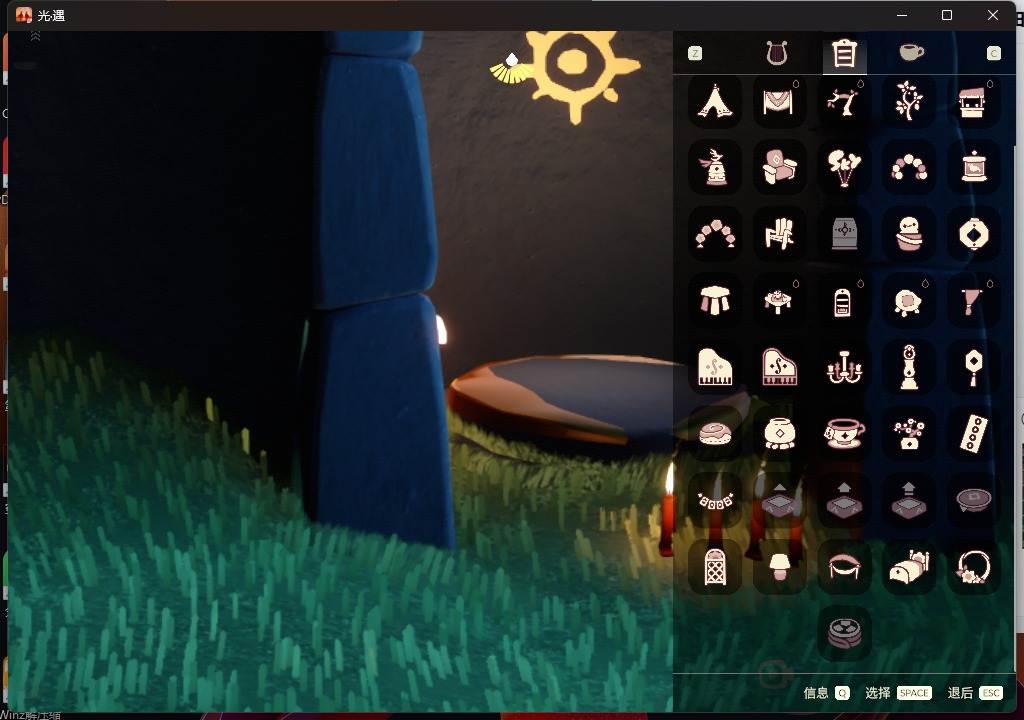This screenshot has width=1024, height=720.
Task: Select the lattice screen door prop
Action: (x=714, y=566)
